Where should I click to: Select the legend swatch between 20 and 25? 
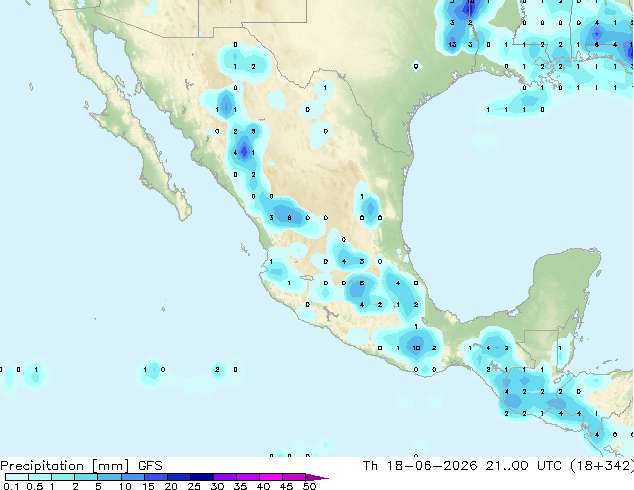[x=178, y=477]
